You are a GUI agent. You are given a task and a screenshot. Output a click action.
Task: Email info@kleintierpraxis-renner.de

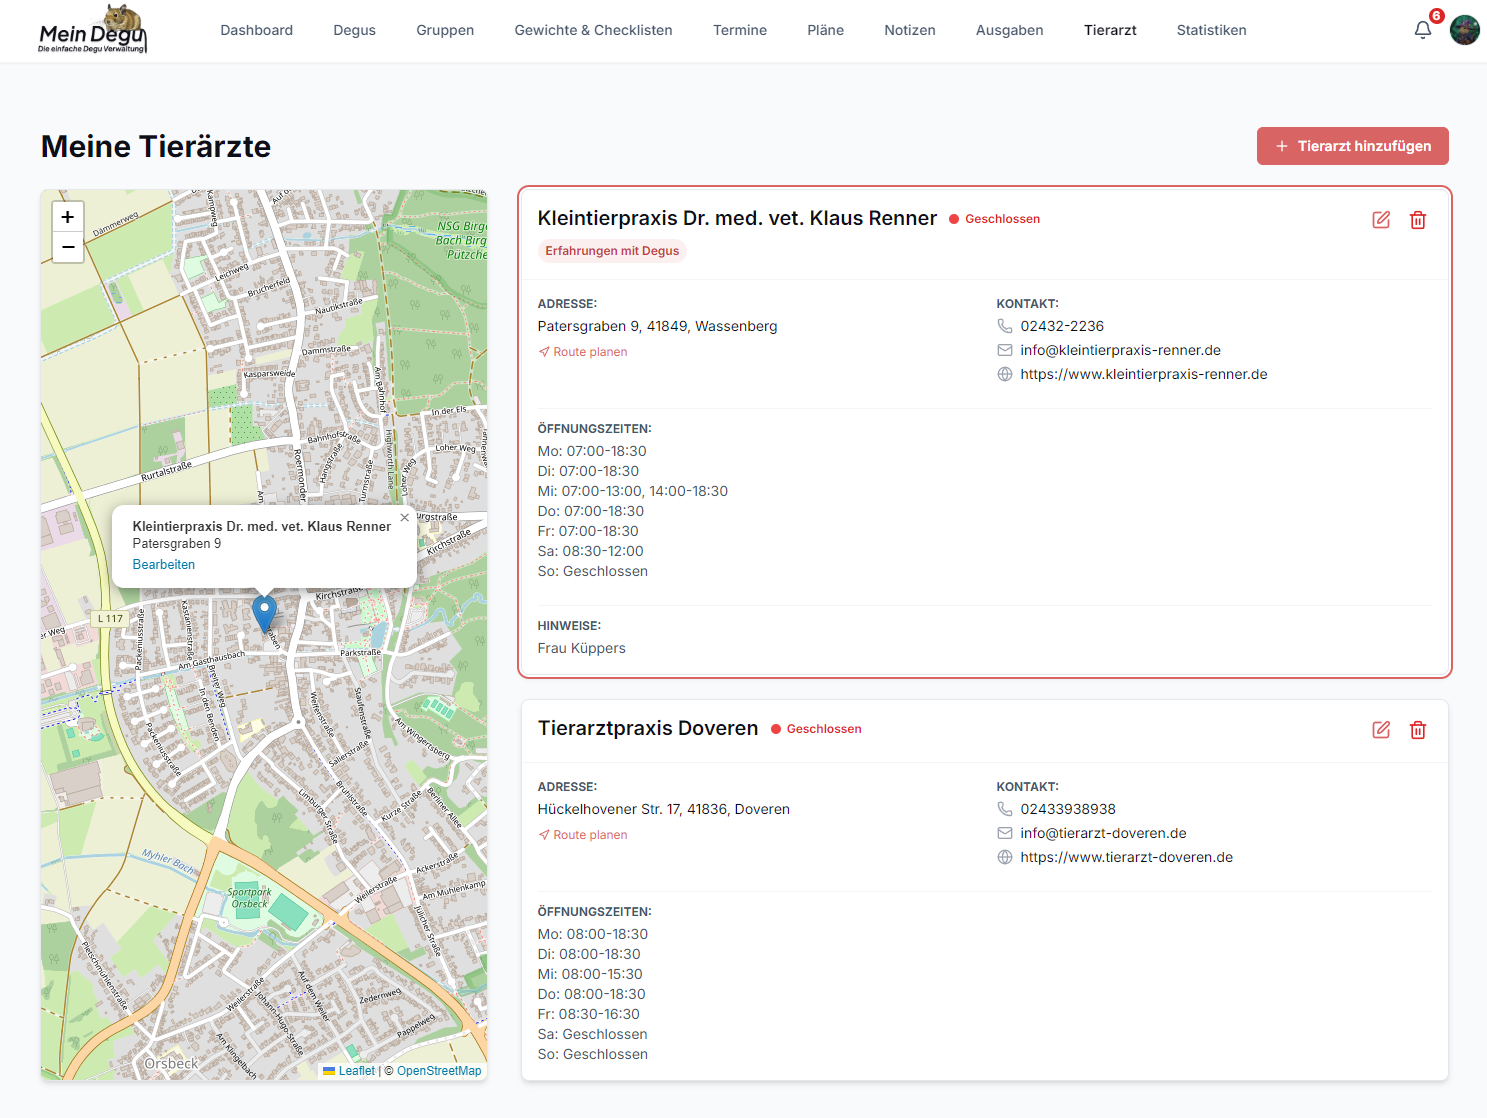pyautogui.click(x=1121, y=350)
